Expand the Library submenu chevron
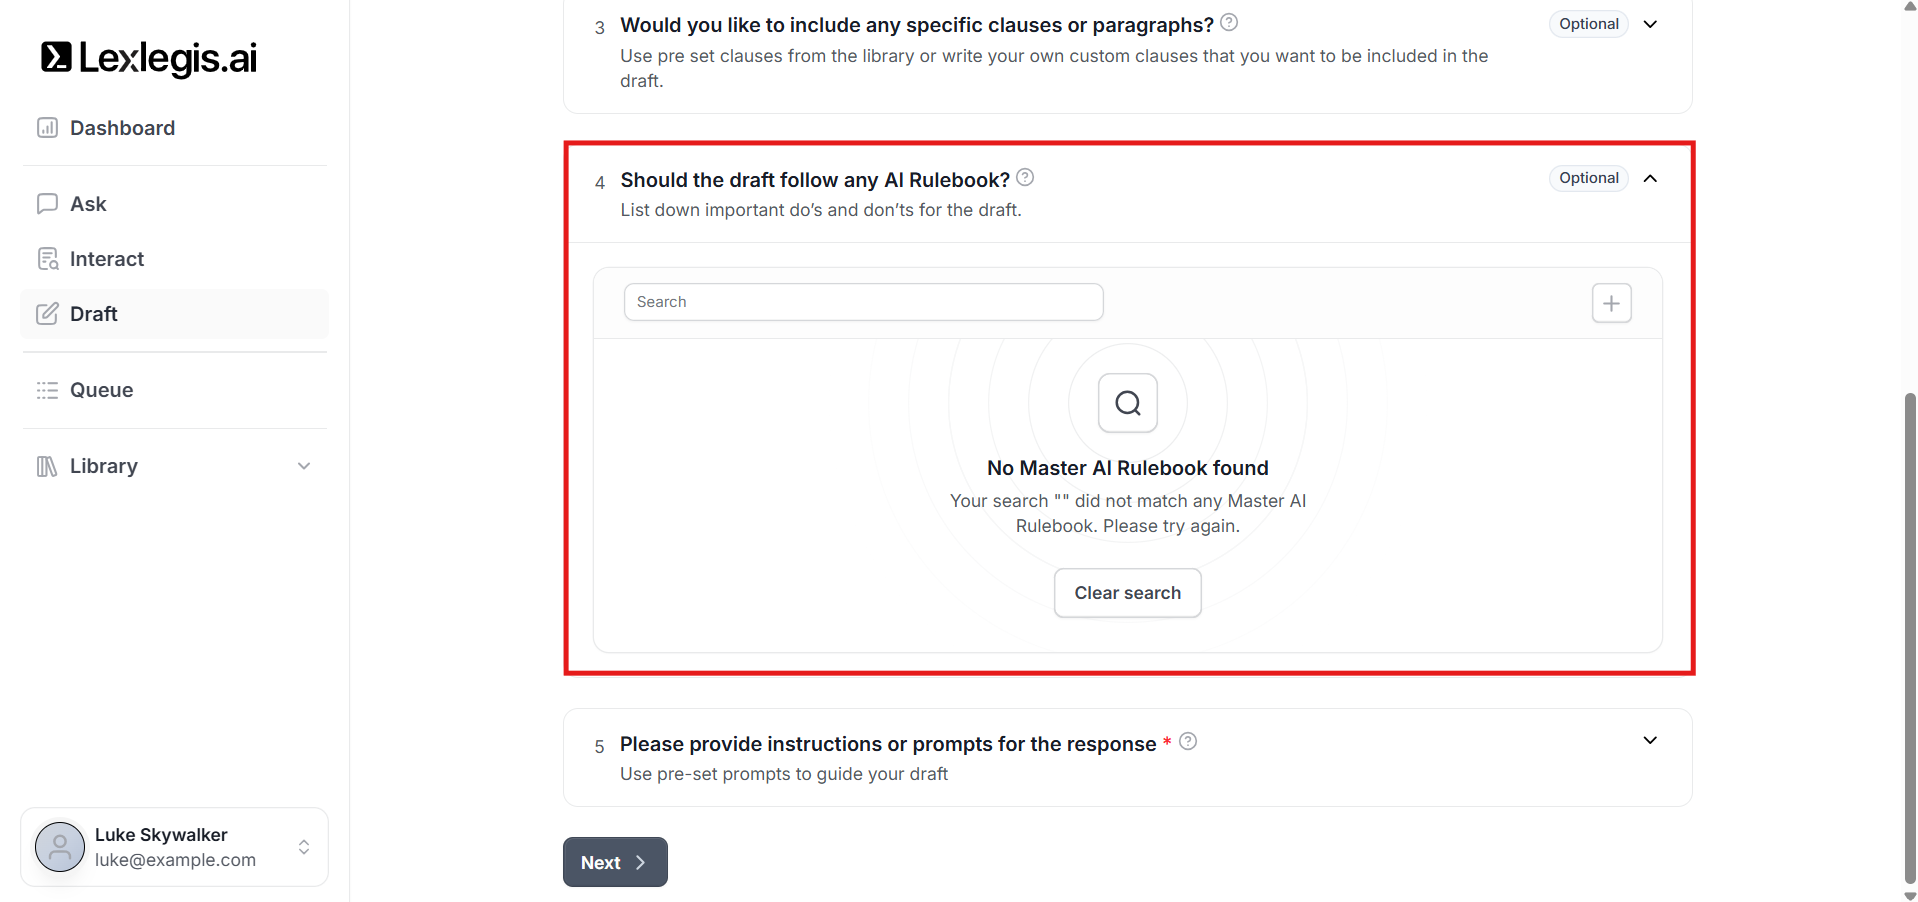Screen dimensions: 1918x902 pos(304,466)
